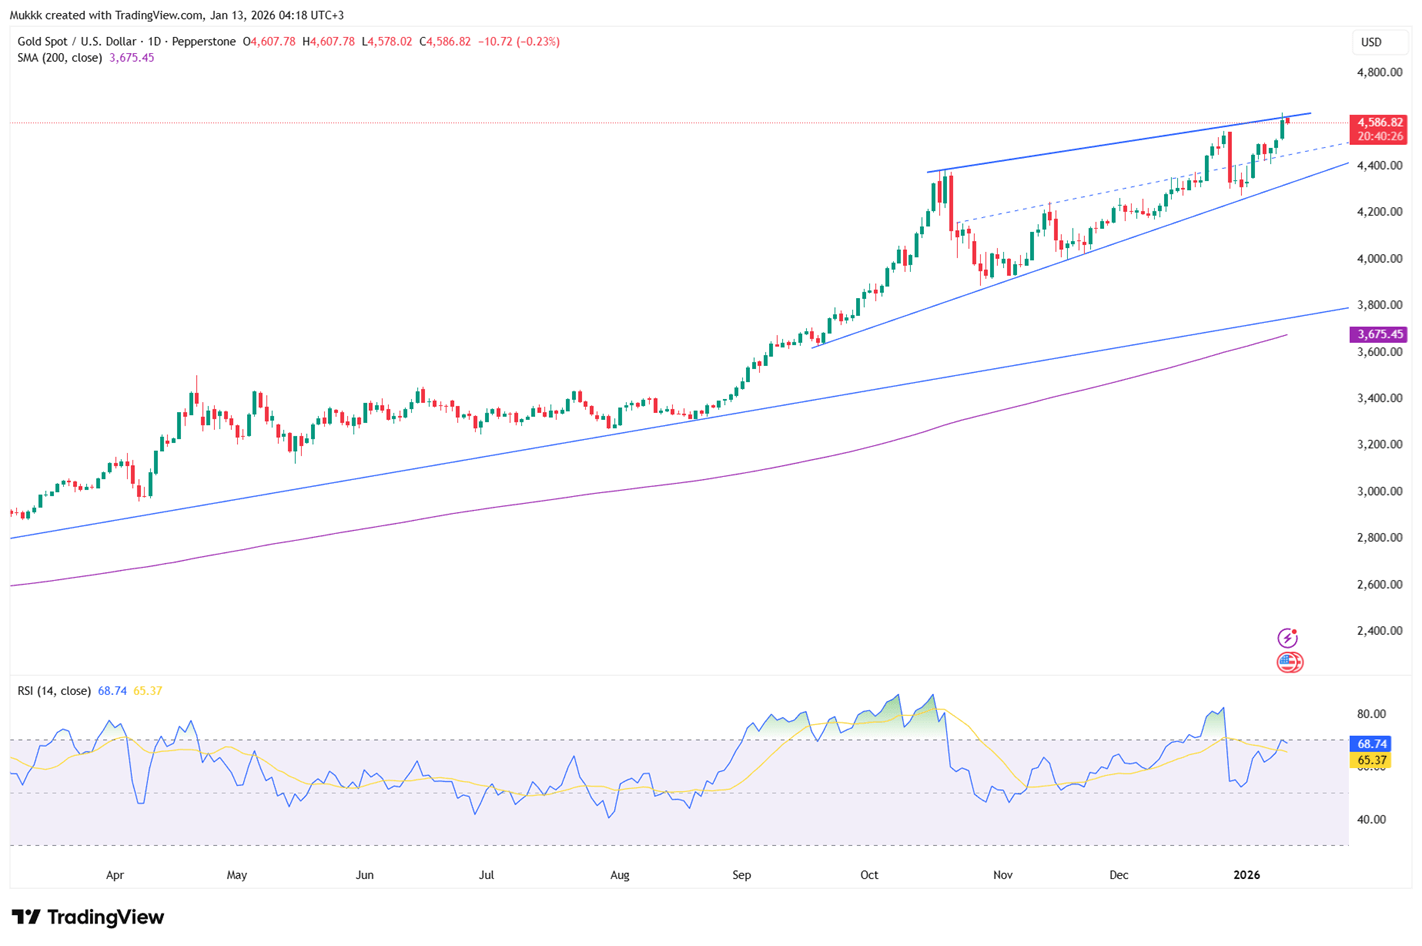
Task: Click the TradingView logo at bottom left
Action: (x=88, y=917)
